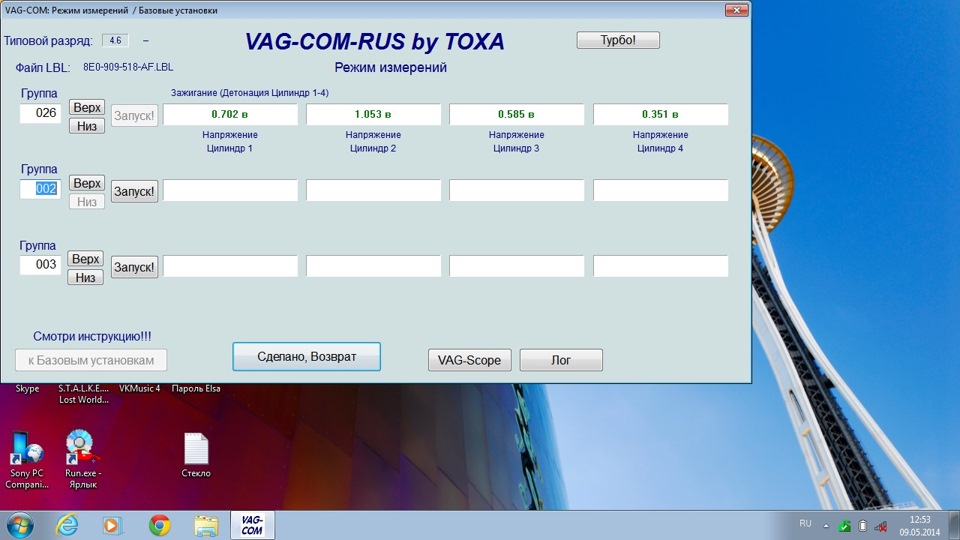Open the Skype desktop shortcut
Viewport: 960px width, 540px height.
[27, 388]
